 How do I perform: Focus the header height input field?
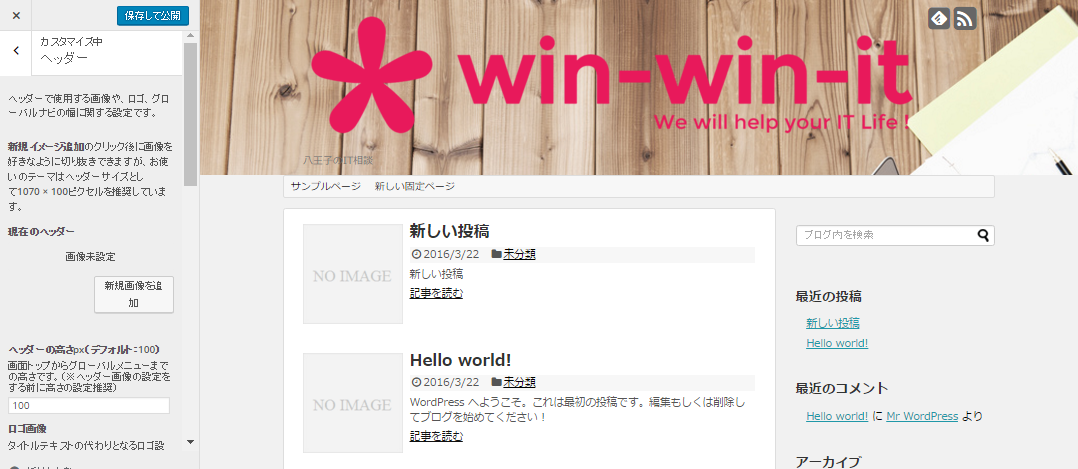pyautogui.click(x=89, y=406)
